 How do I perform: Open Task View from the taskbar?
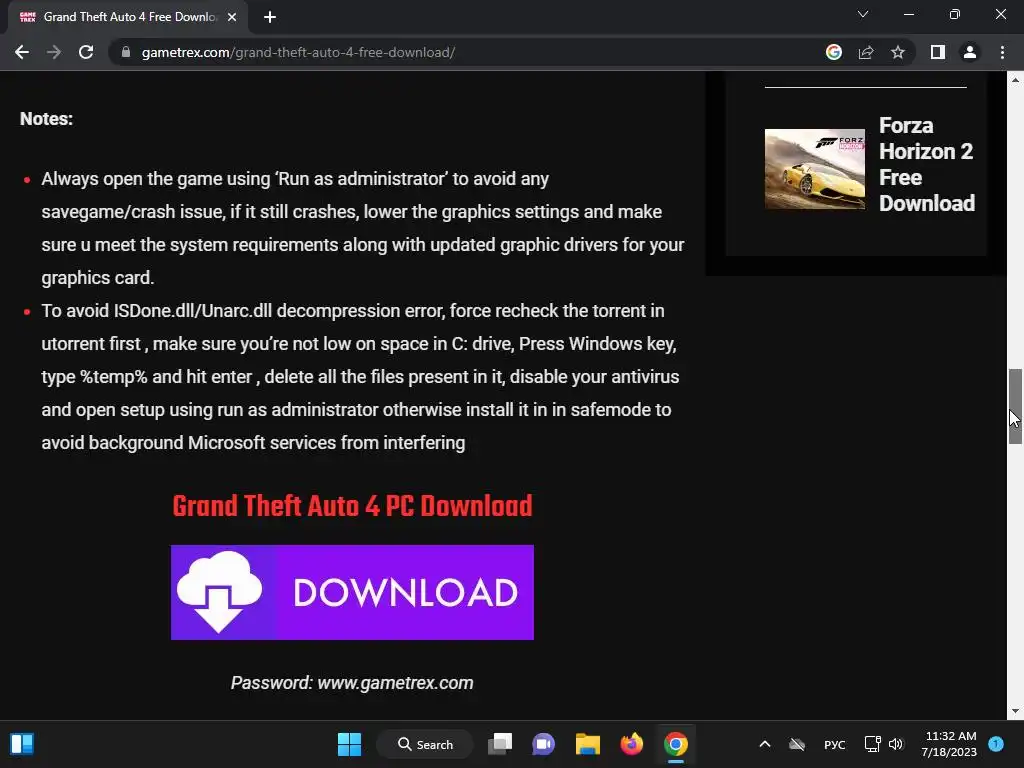pyautogui.click(x=500, y=744)
